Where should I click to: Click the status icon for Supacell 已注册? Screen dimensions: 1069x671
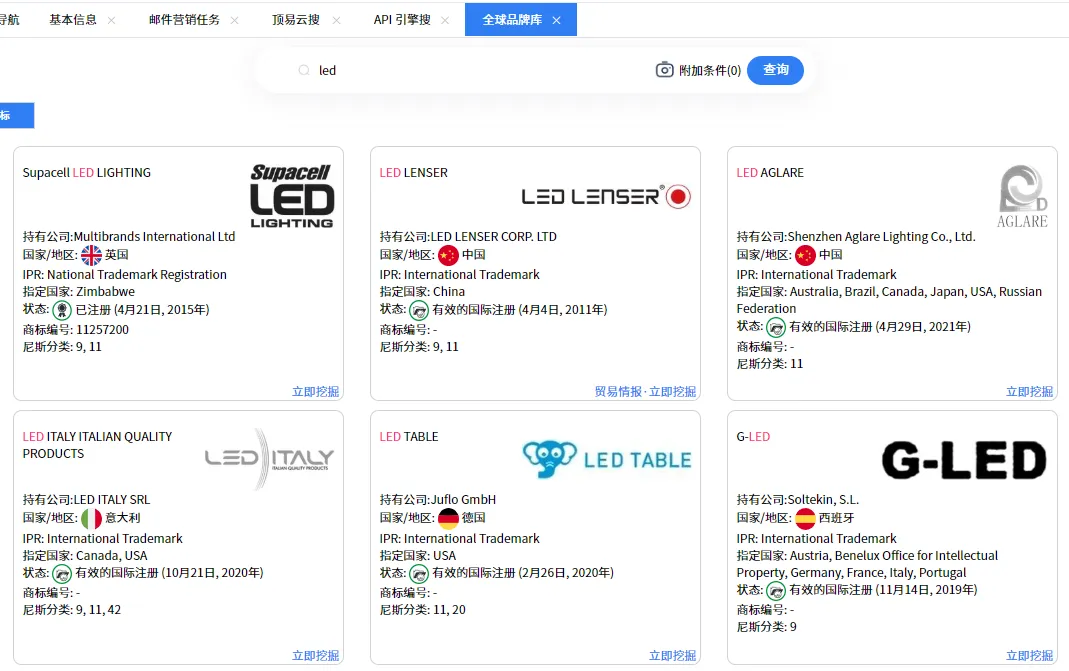point(62,310)
